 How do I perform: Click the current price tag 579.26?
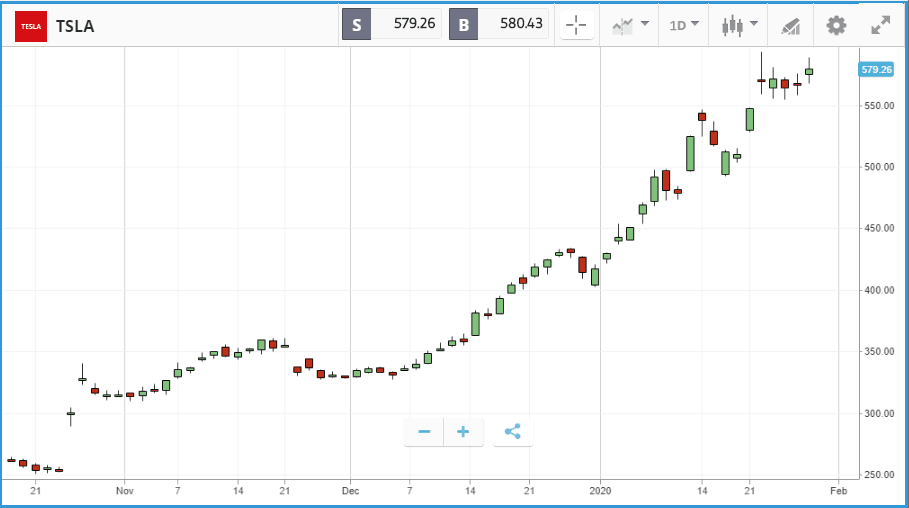click(x=876, y=70)
